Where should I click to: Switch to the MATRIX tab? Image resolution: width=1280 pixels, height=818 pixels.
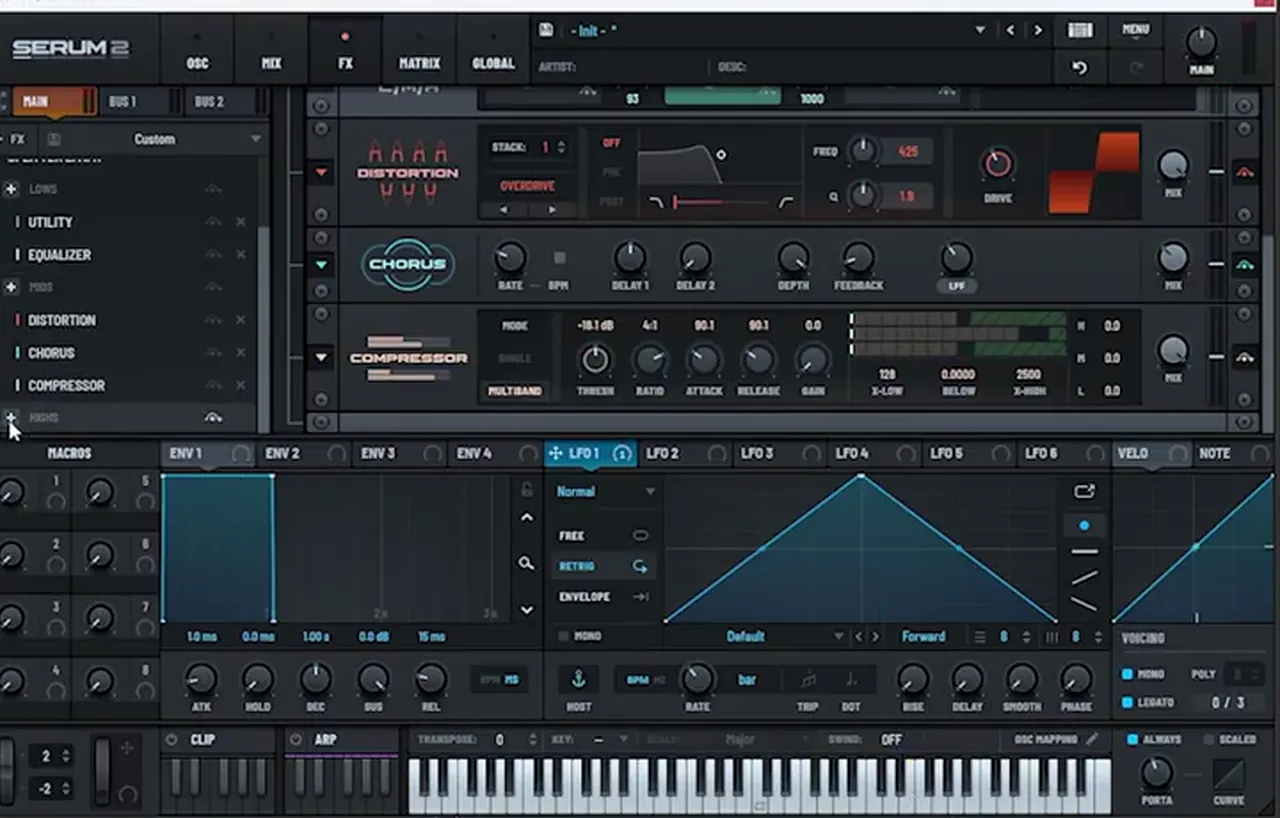[419, 49]
